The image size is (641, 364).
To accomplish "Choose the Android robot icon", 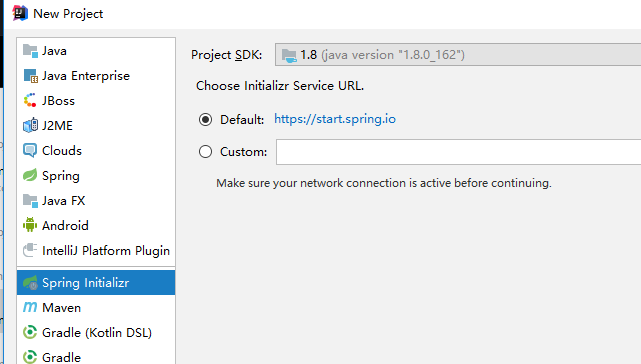I will (30, 225).
